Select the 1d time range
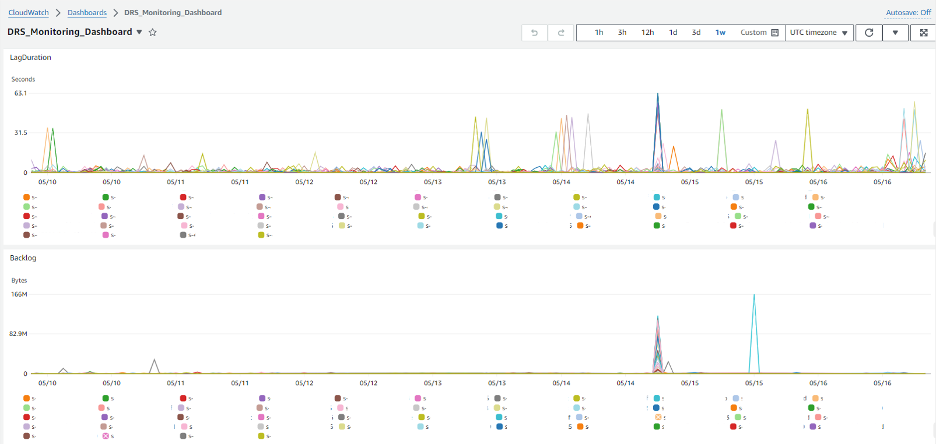 (x=673, y=33)
